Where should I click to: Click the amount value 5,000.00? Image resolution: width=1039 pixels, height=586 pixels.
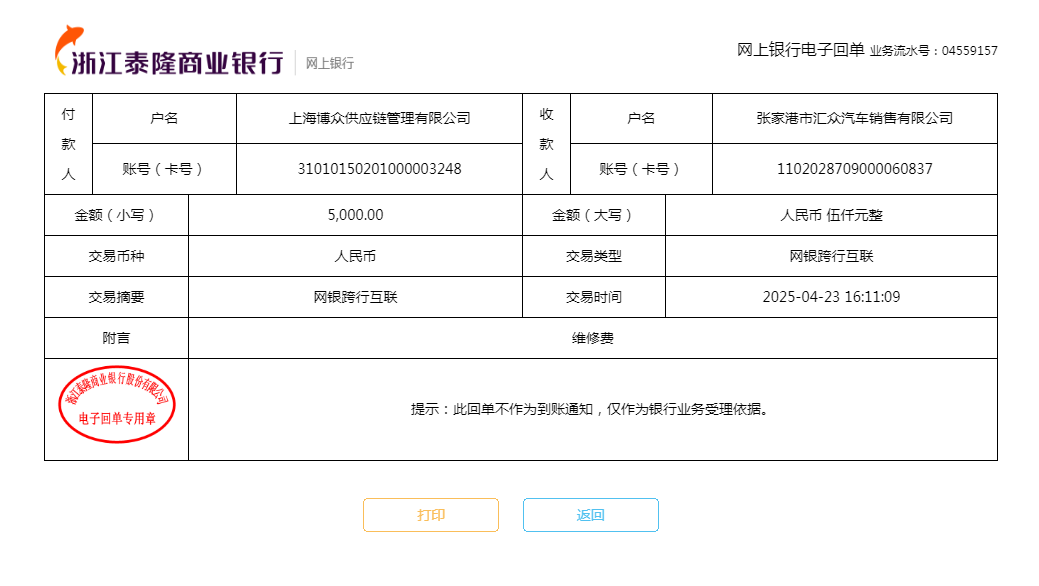pyautogui.click(x=355, y=215)
